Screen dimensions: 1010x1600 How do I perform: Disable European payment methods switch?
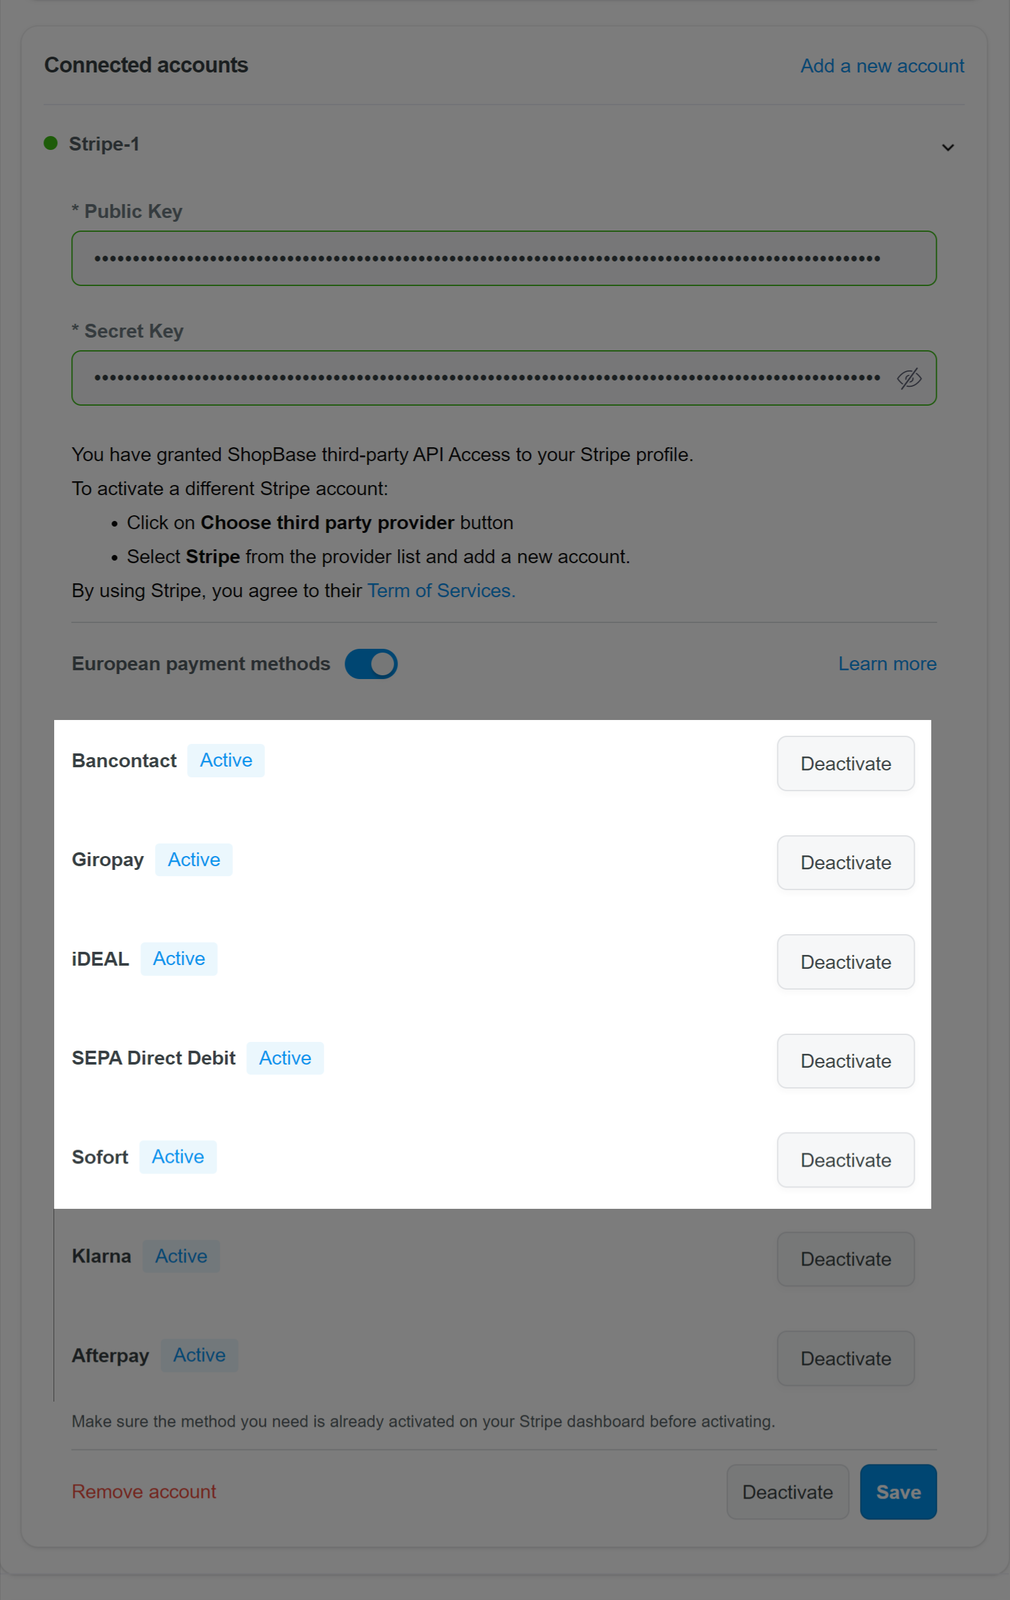371,664
